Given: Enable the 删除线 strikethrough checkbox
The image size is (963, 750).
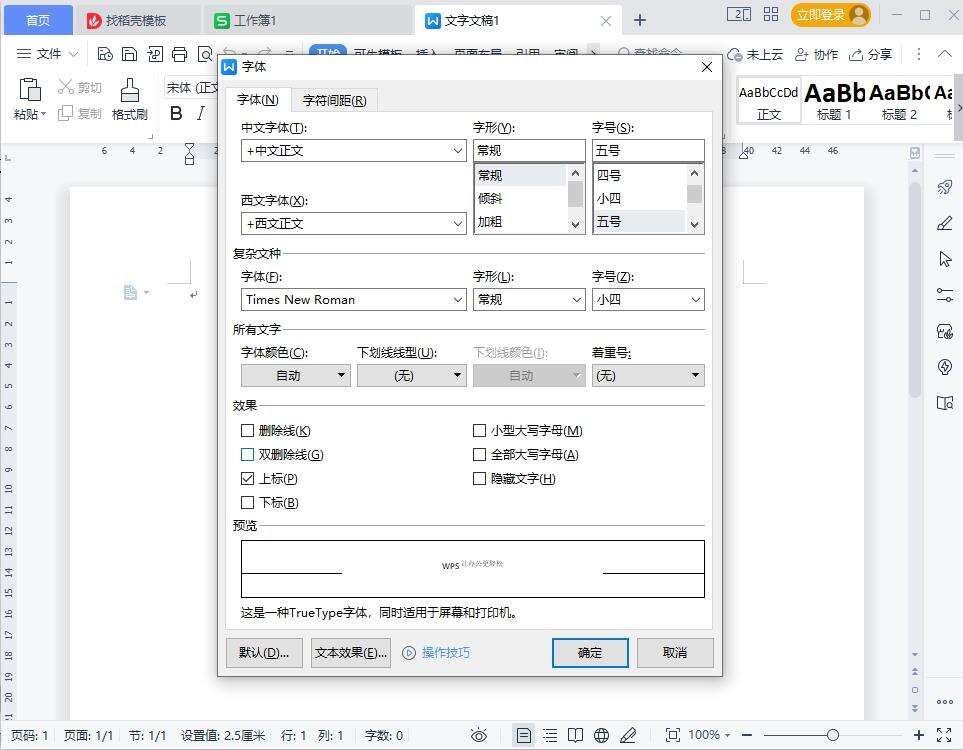Looking at the screenshot, I should (x=248, y=431).
